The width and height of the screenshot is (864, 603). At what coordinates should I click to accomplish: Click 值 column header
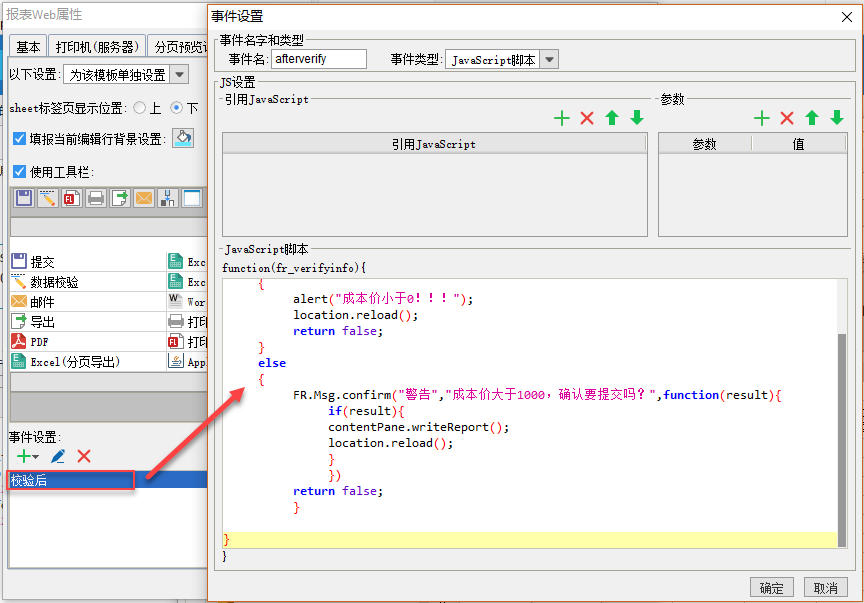[799, 144]
